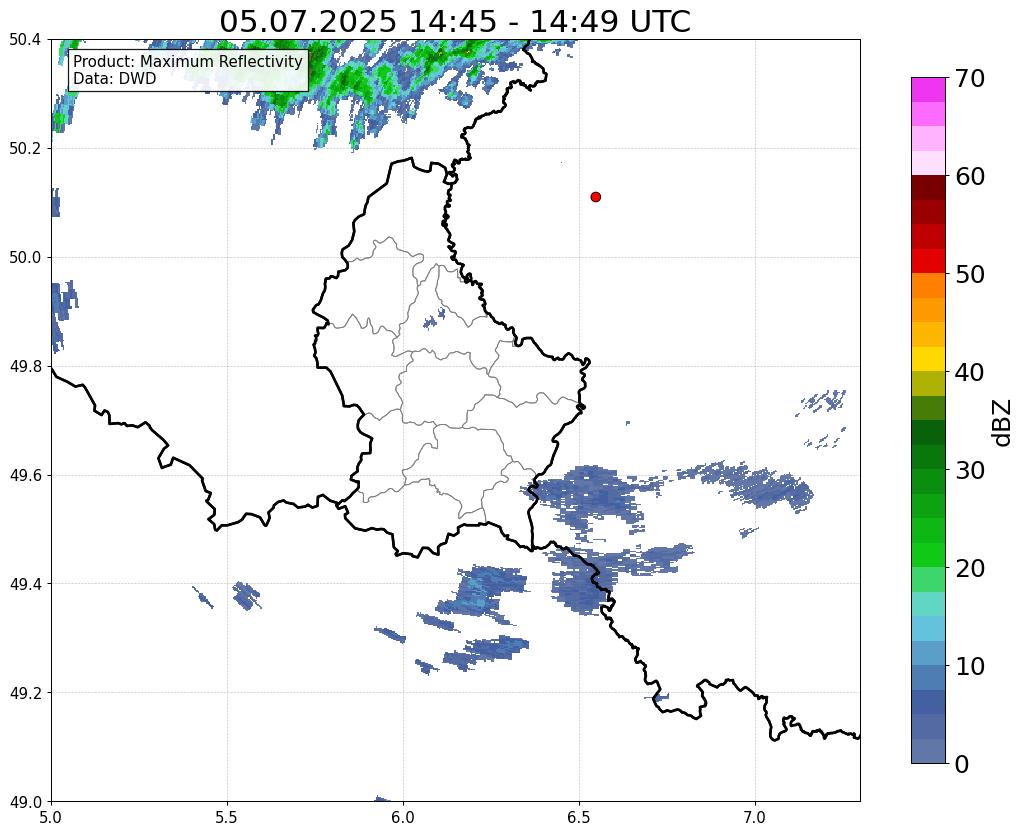Click the dBZ colorbar label
This screenshot has width=1023, height=834.
pos(1003,423)
